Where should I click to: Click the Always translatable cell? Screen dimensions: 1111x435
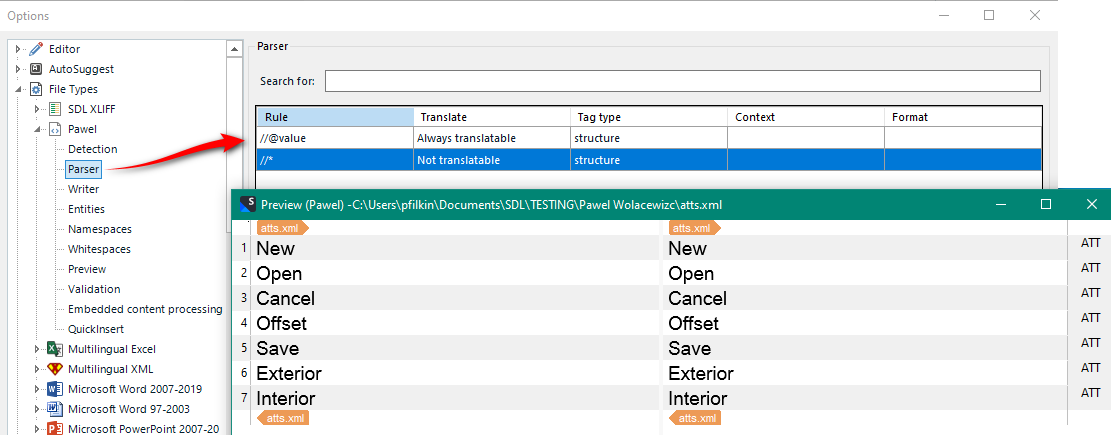pos(492,138)
